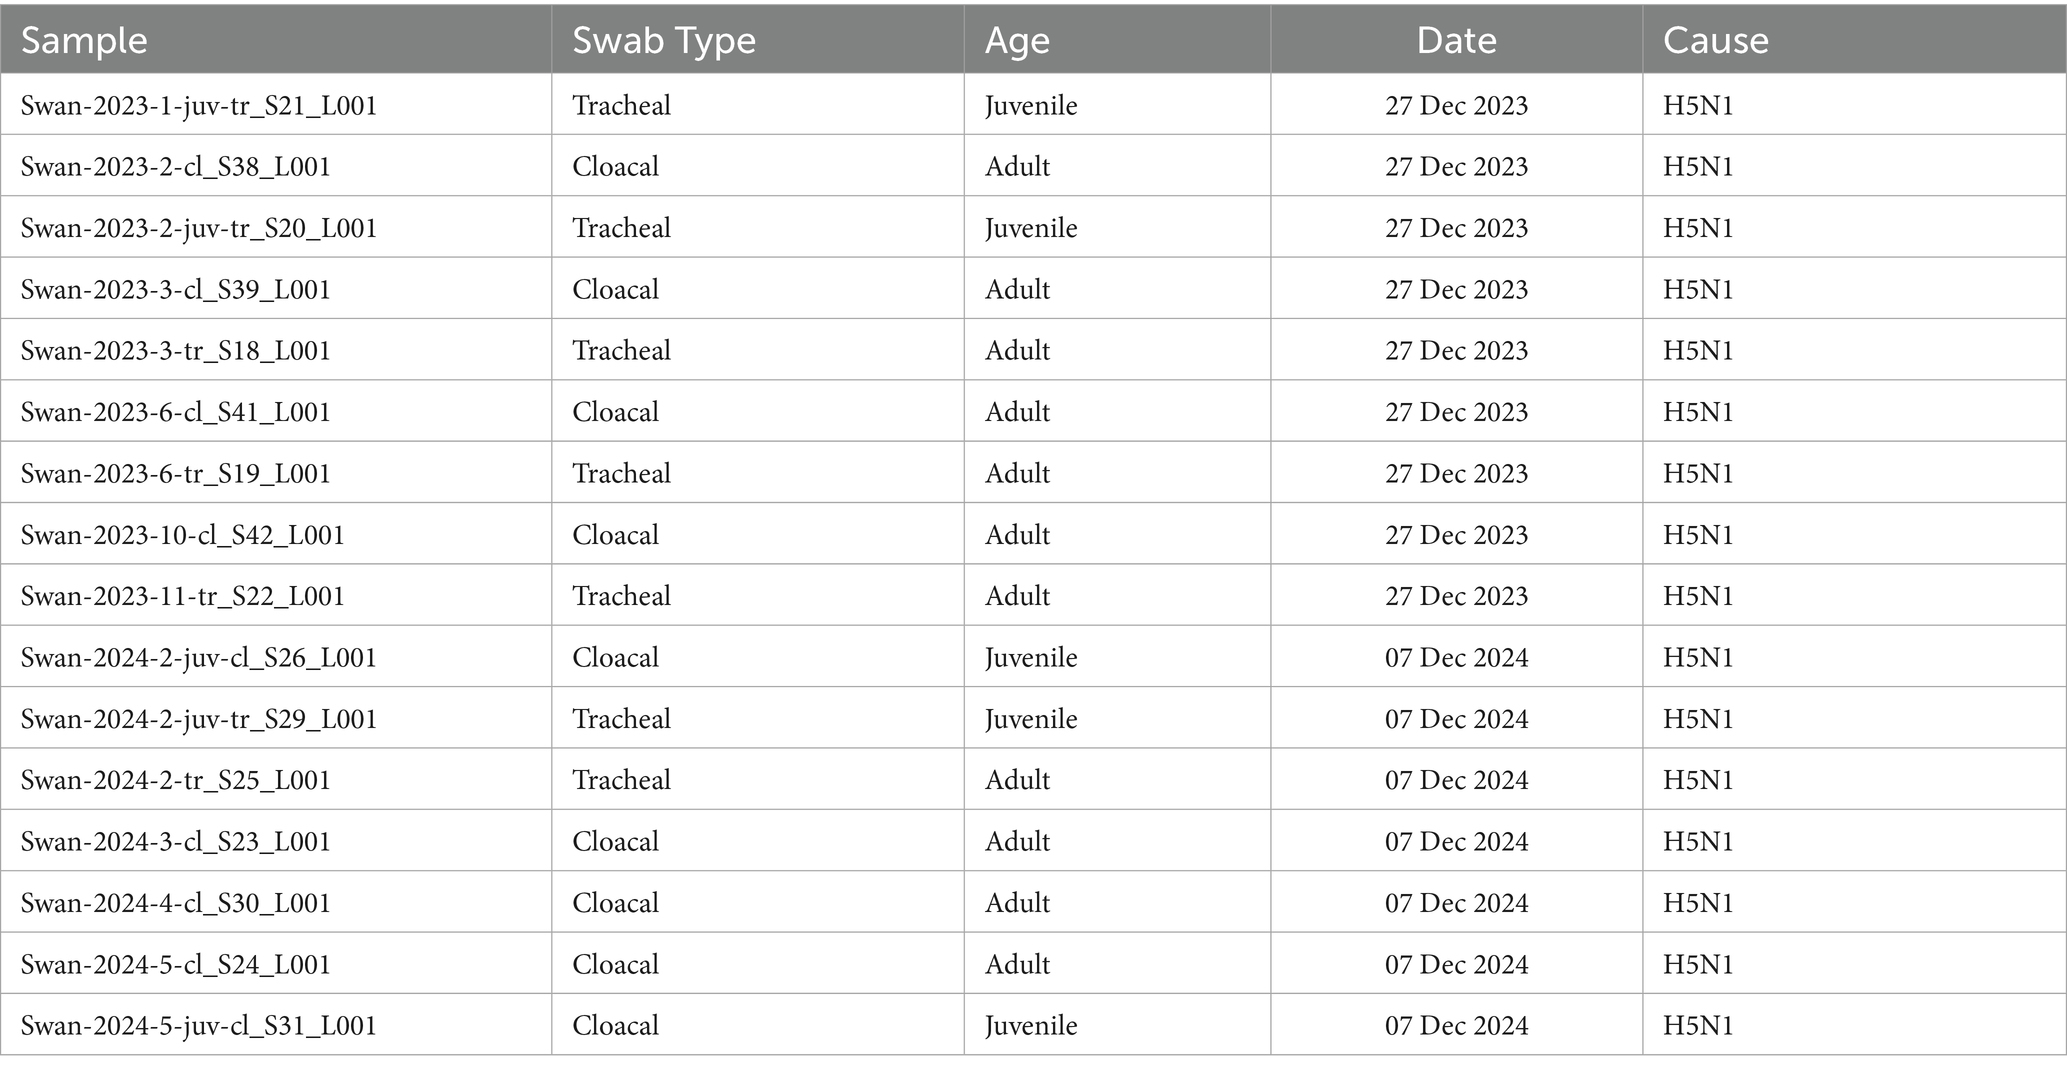Select 07 Dec 2024 date for Swan-2024-2-tr_S25_L001
The image size is (2067, 1073).
(x=1456, y=780)
